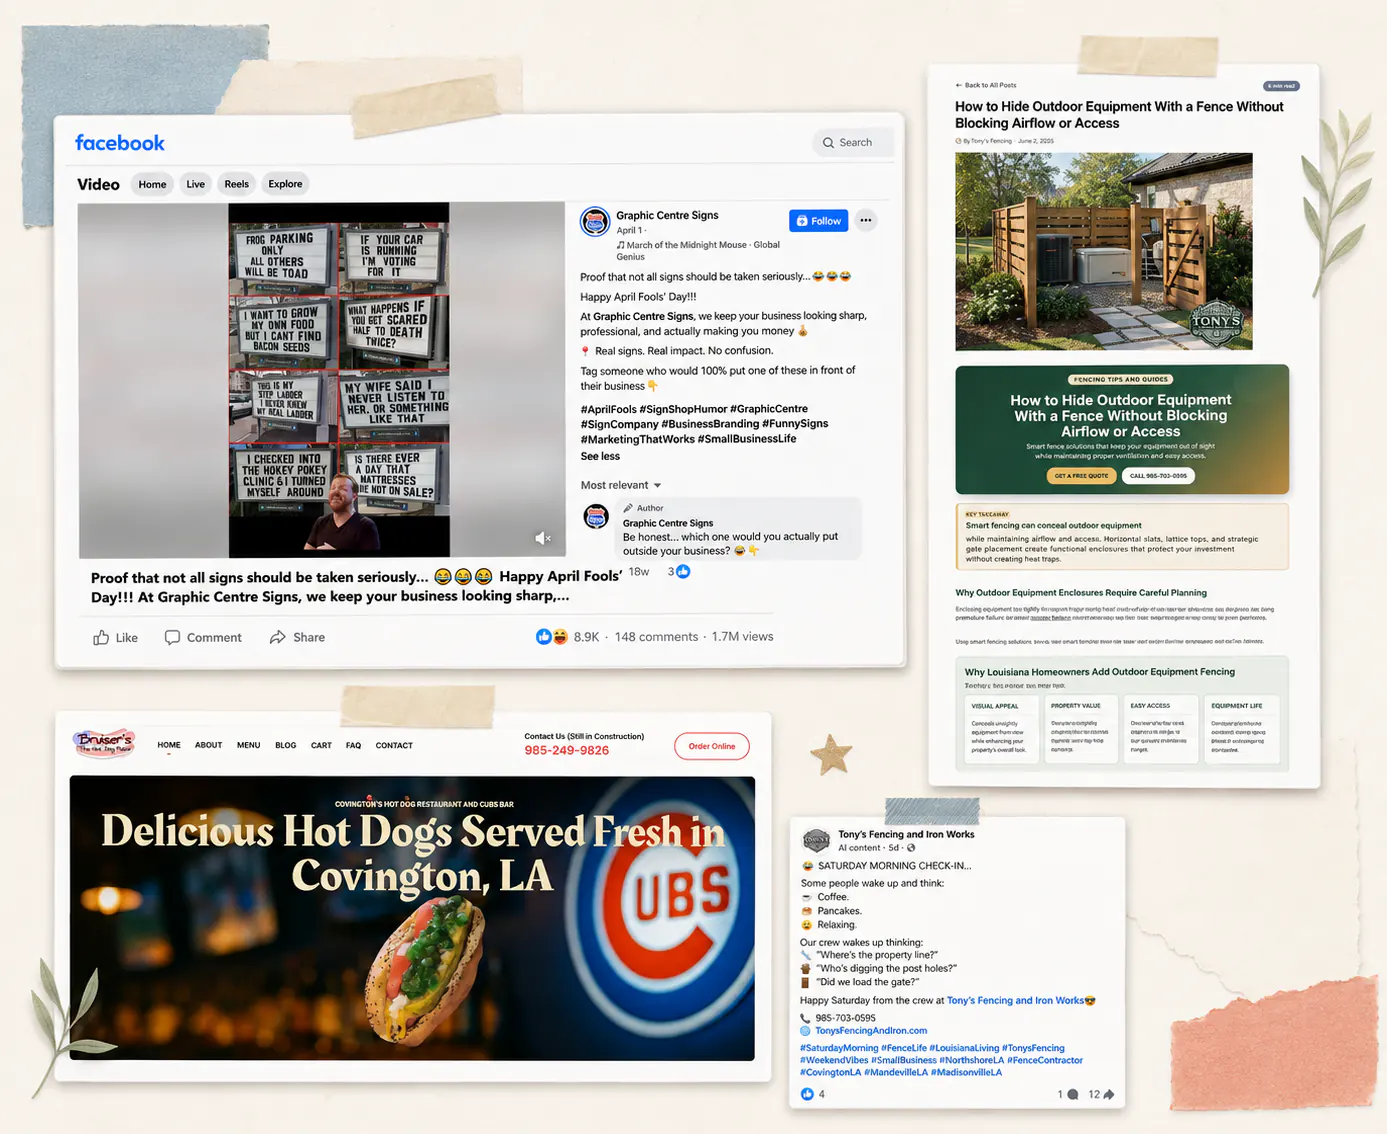Image resolution: width=1387 pixels, height=1134 pixels.
Task: Click GET A FREE QUOTE button
Action: (x=1081, y=476)
